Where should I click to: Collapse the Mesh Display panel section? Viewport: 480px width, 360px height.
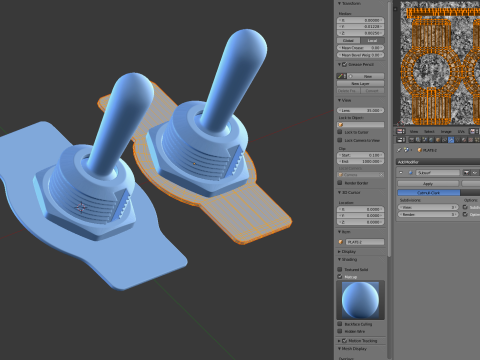[x=339, y=349]
